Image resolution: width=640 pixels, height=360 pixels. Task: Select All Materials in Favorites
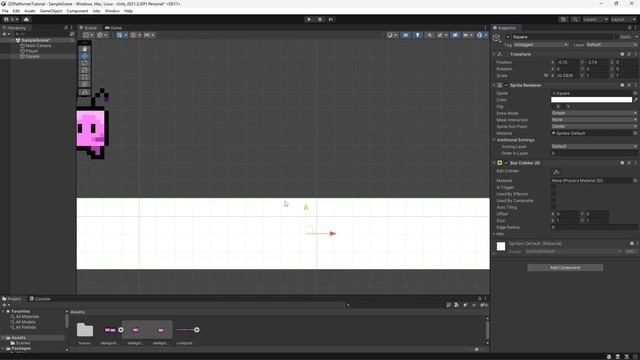tap(27, 317)
